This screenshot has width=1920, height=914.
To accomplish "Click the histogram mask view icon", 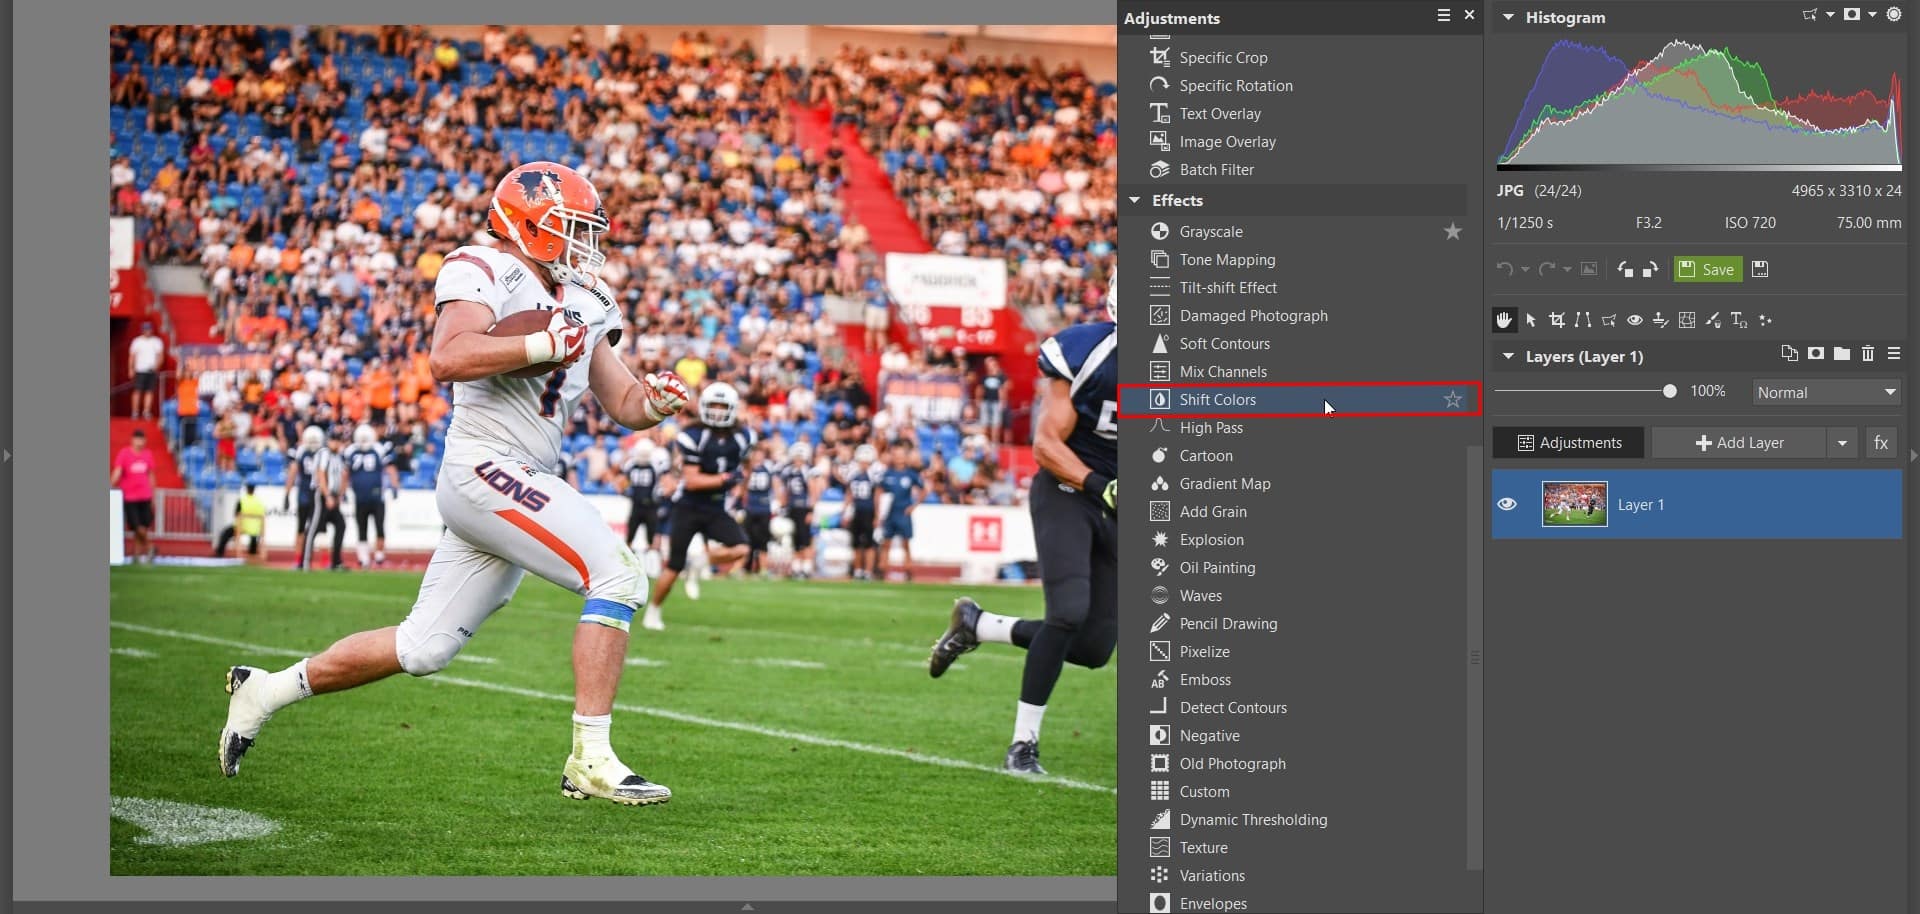I will 1852,15.
